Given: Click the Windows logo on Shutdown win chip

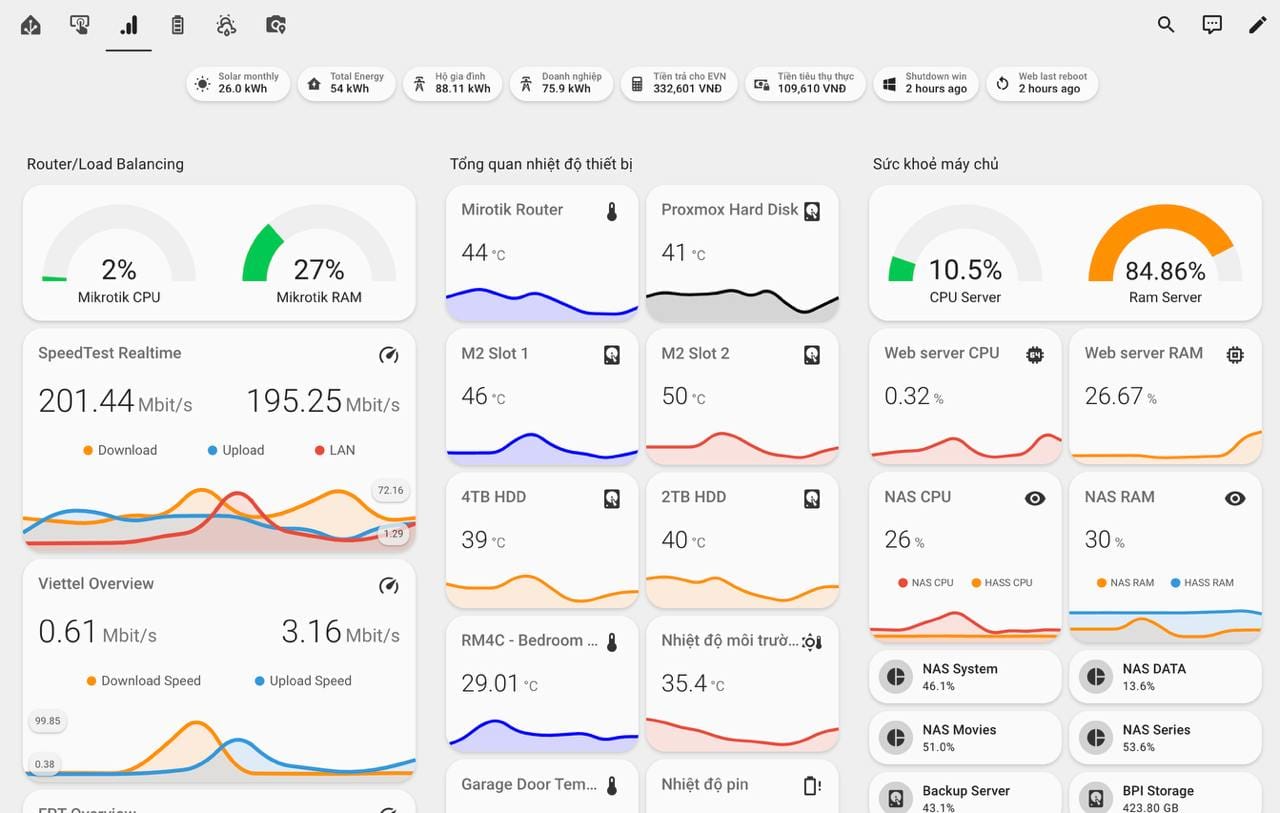Looking at the screenshot, I should tap(890, 84).
